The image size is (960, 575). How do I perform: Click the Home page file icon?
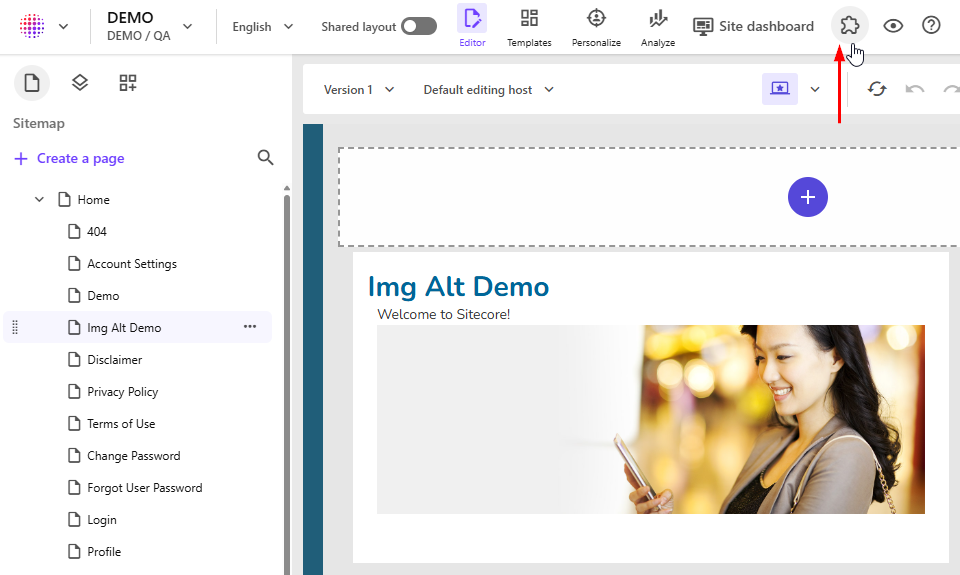(x=64, y=200)
